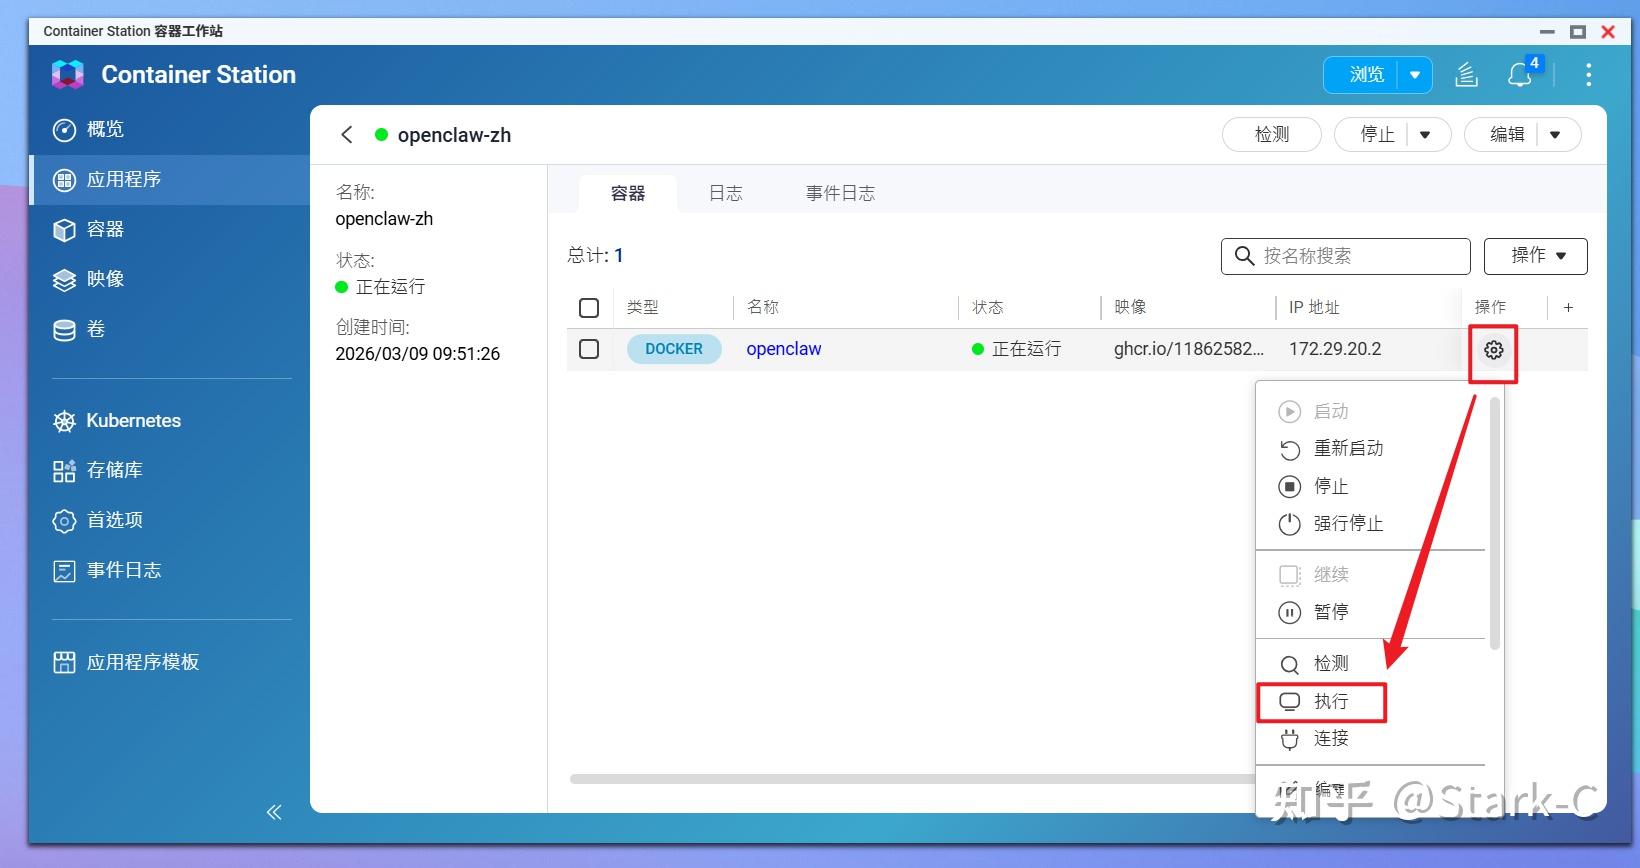Click the ghcr.io/11862582... image cell
The width and height of the screenshot is (1640, 868).
click(x=1189, y=349)
